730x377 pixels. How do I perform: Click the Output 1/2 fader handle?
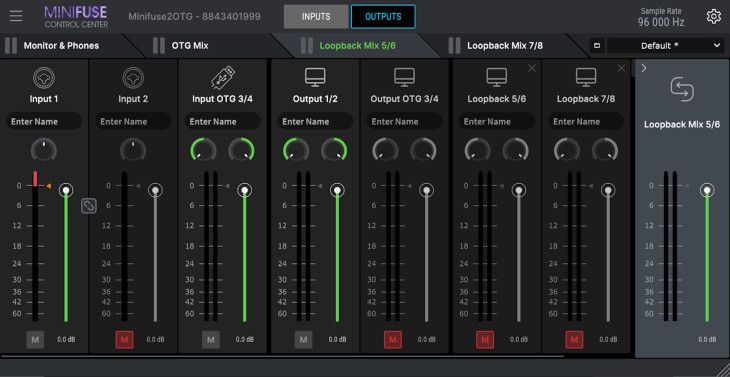(x=338, y=190)
